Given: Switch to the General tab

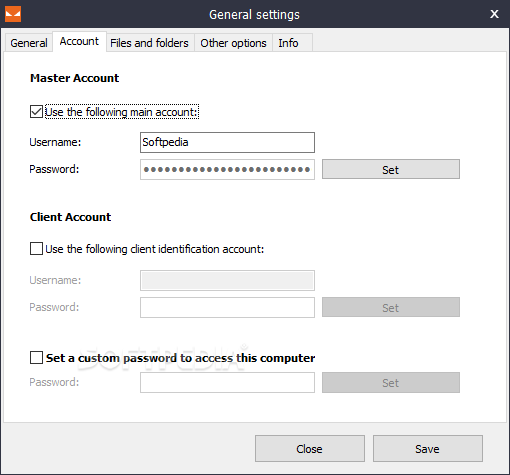Looking at the screenshot, I should (29, 43).
